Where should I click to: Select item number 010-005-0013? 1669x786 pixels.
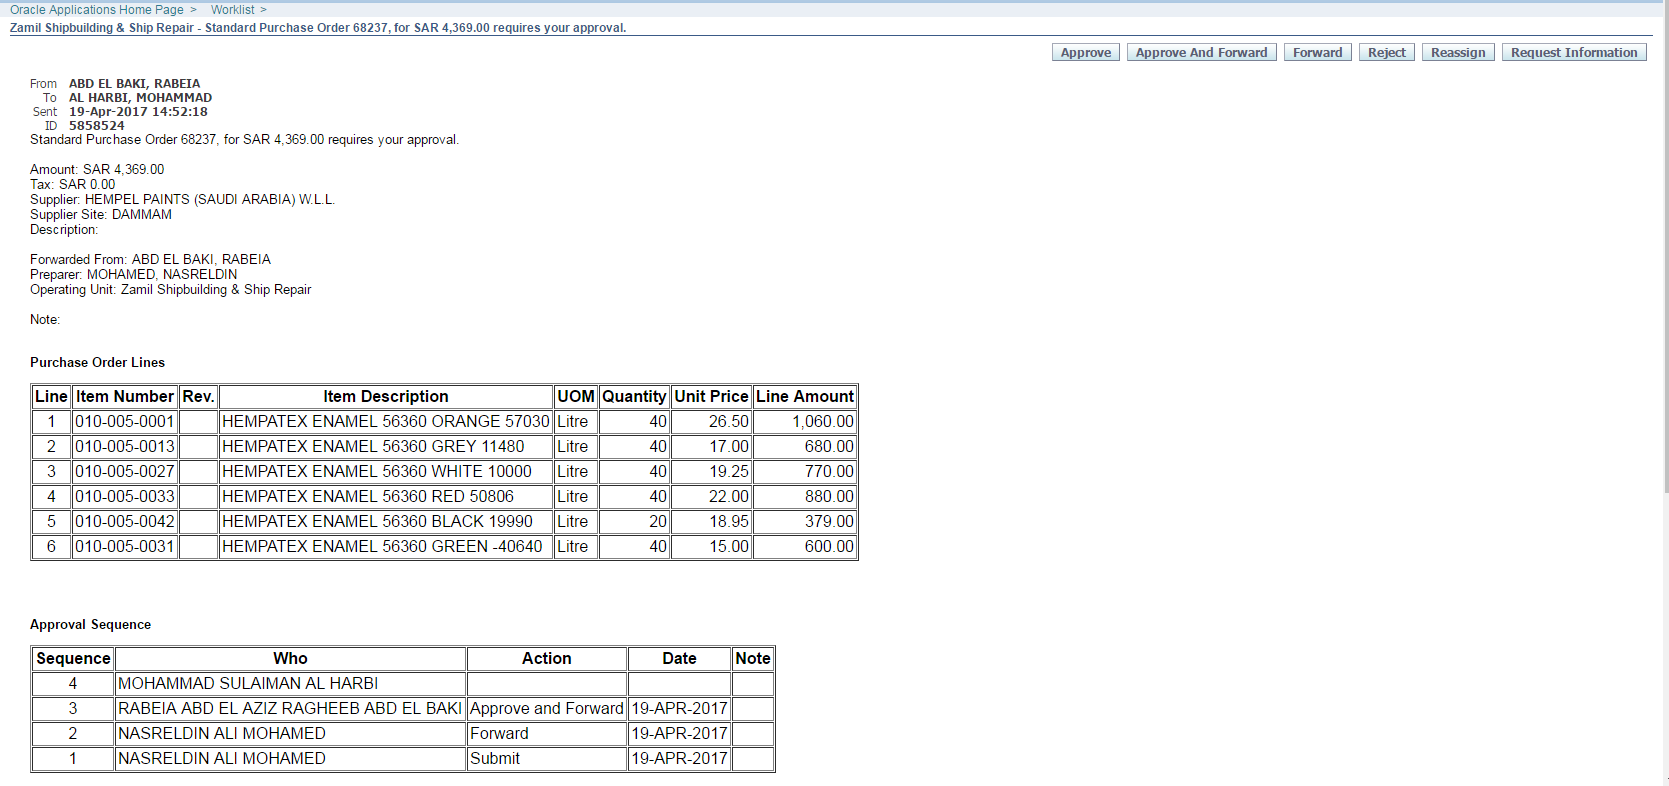point(125,446)
